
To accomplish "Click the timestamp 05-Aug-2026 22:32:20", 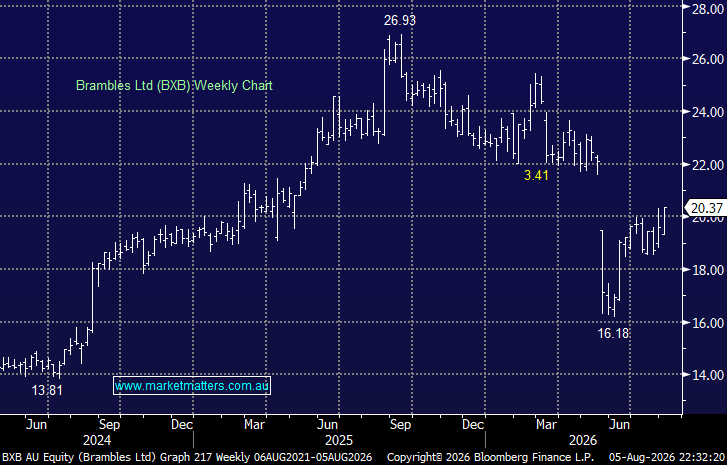I will pyautogui.click(x=667, y=457).
